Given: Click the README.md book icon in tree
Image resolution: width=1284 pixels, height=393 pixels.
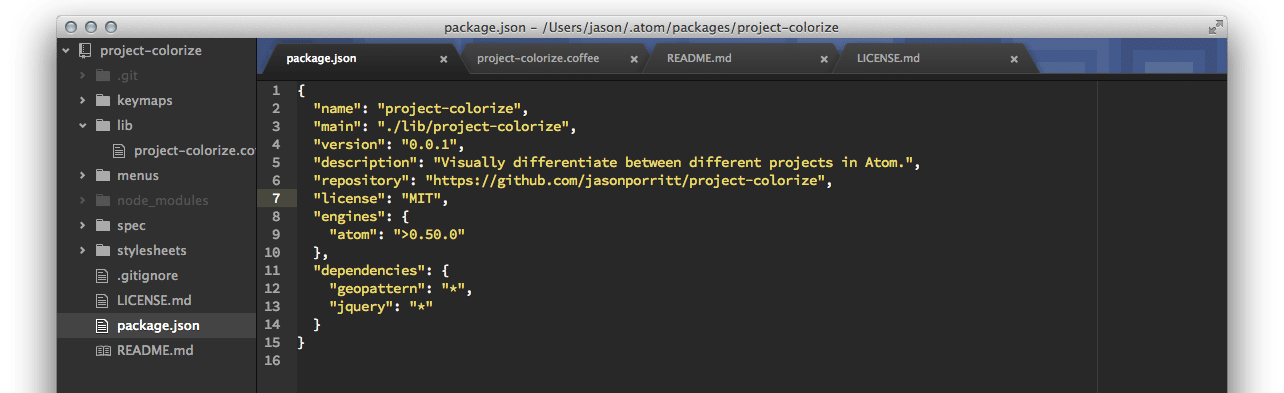Looking at the screenshot, I should click(102, 351).
